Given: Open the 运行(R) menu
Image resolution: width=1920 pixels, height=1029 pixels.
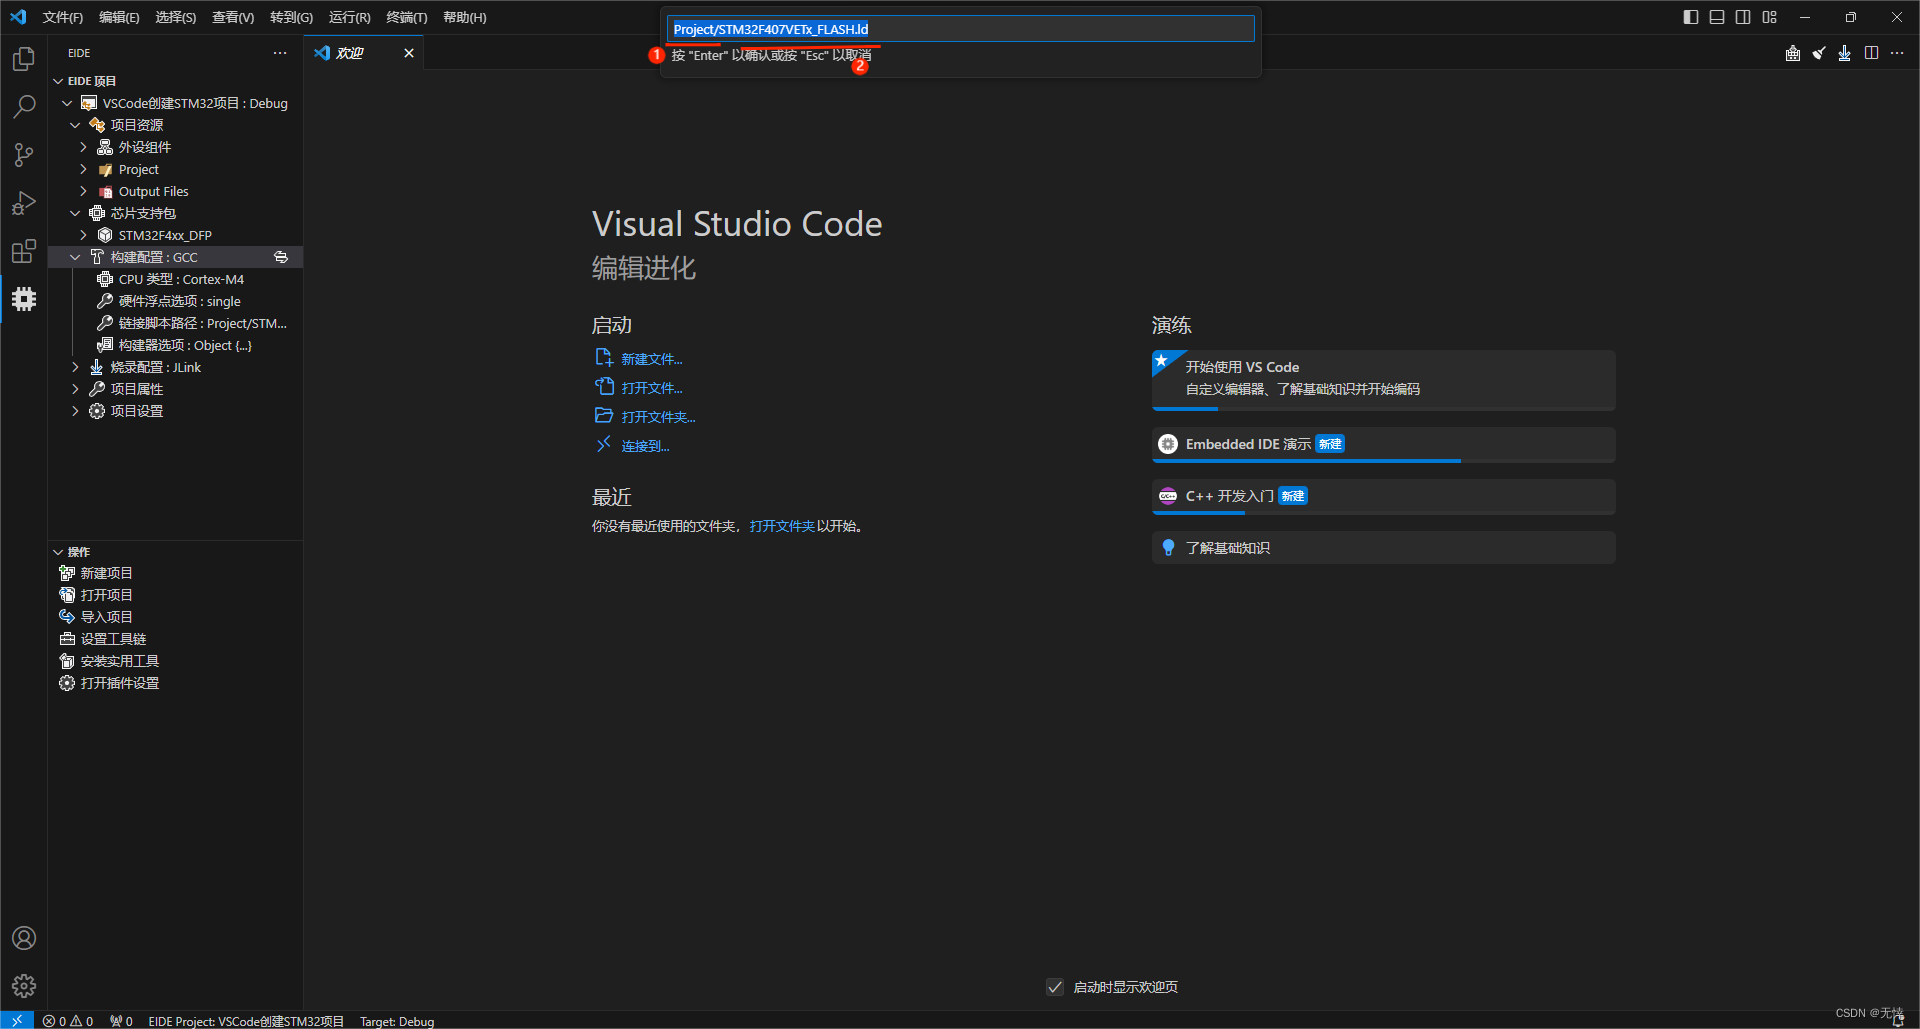Looking at the screenshot, I should coord(350,17).
